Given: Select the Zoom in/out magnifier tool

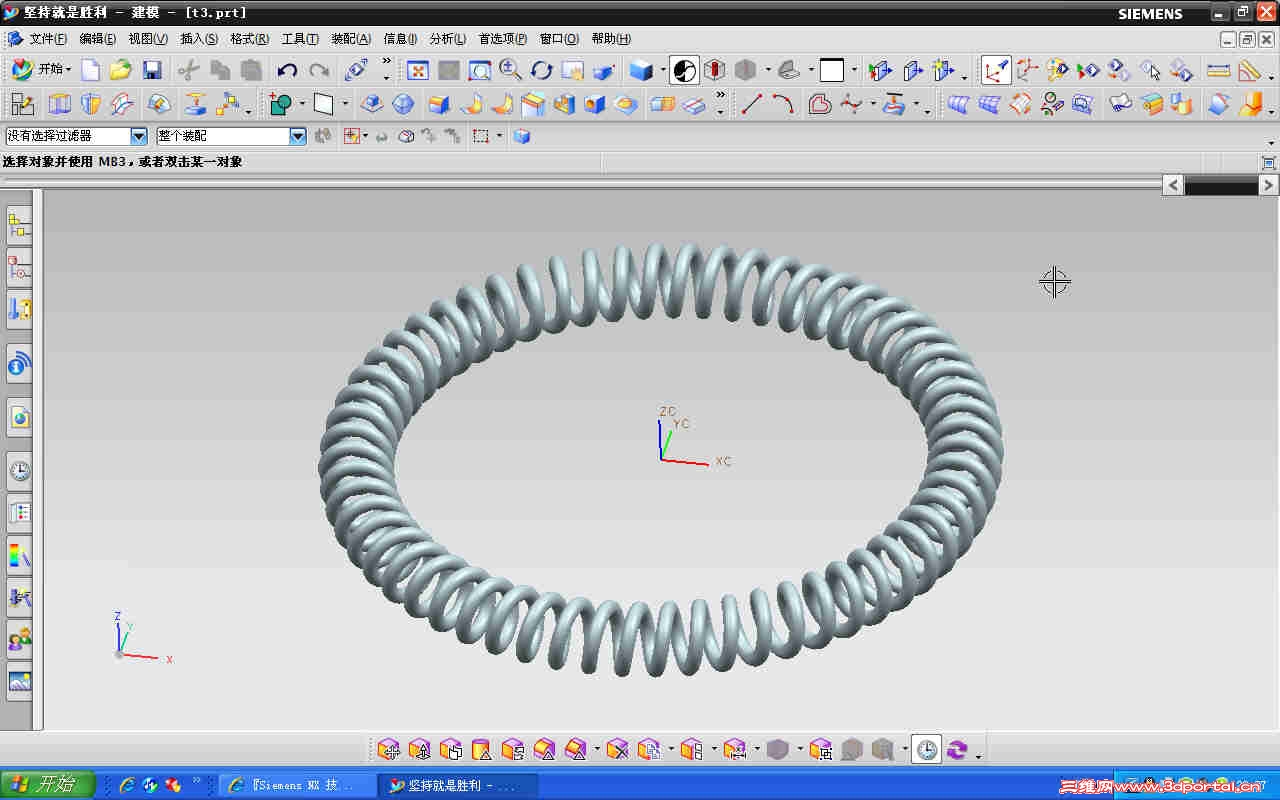Looking at the screenshot, I should pos(511,70).
